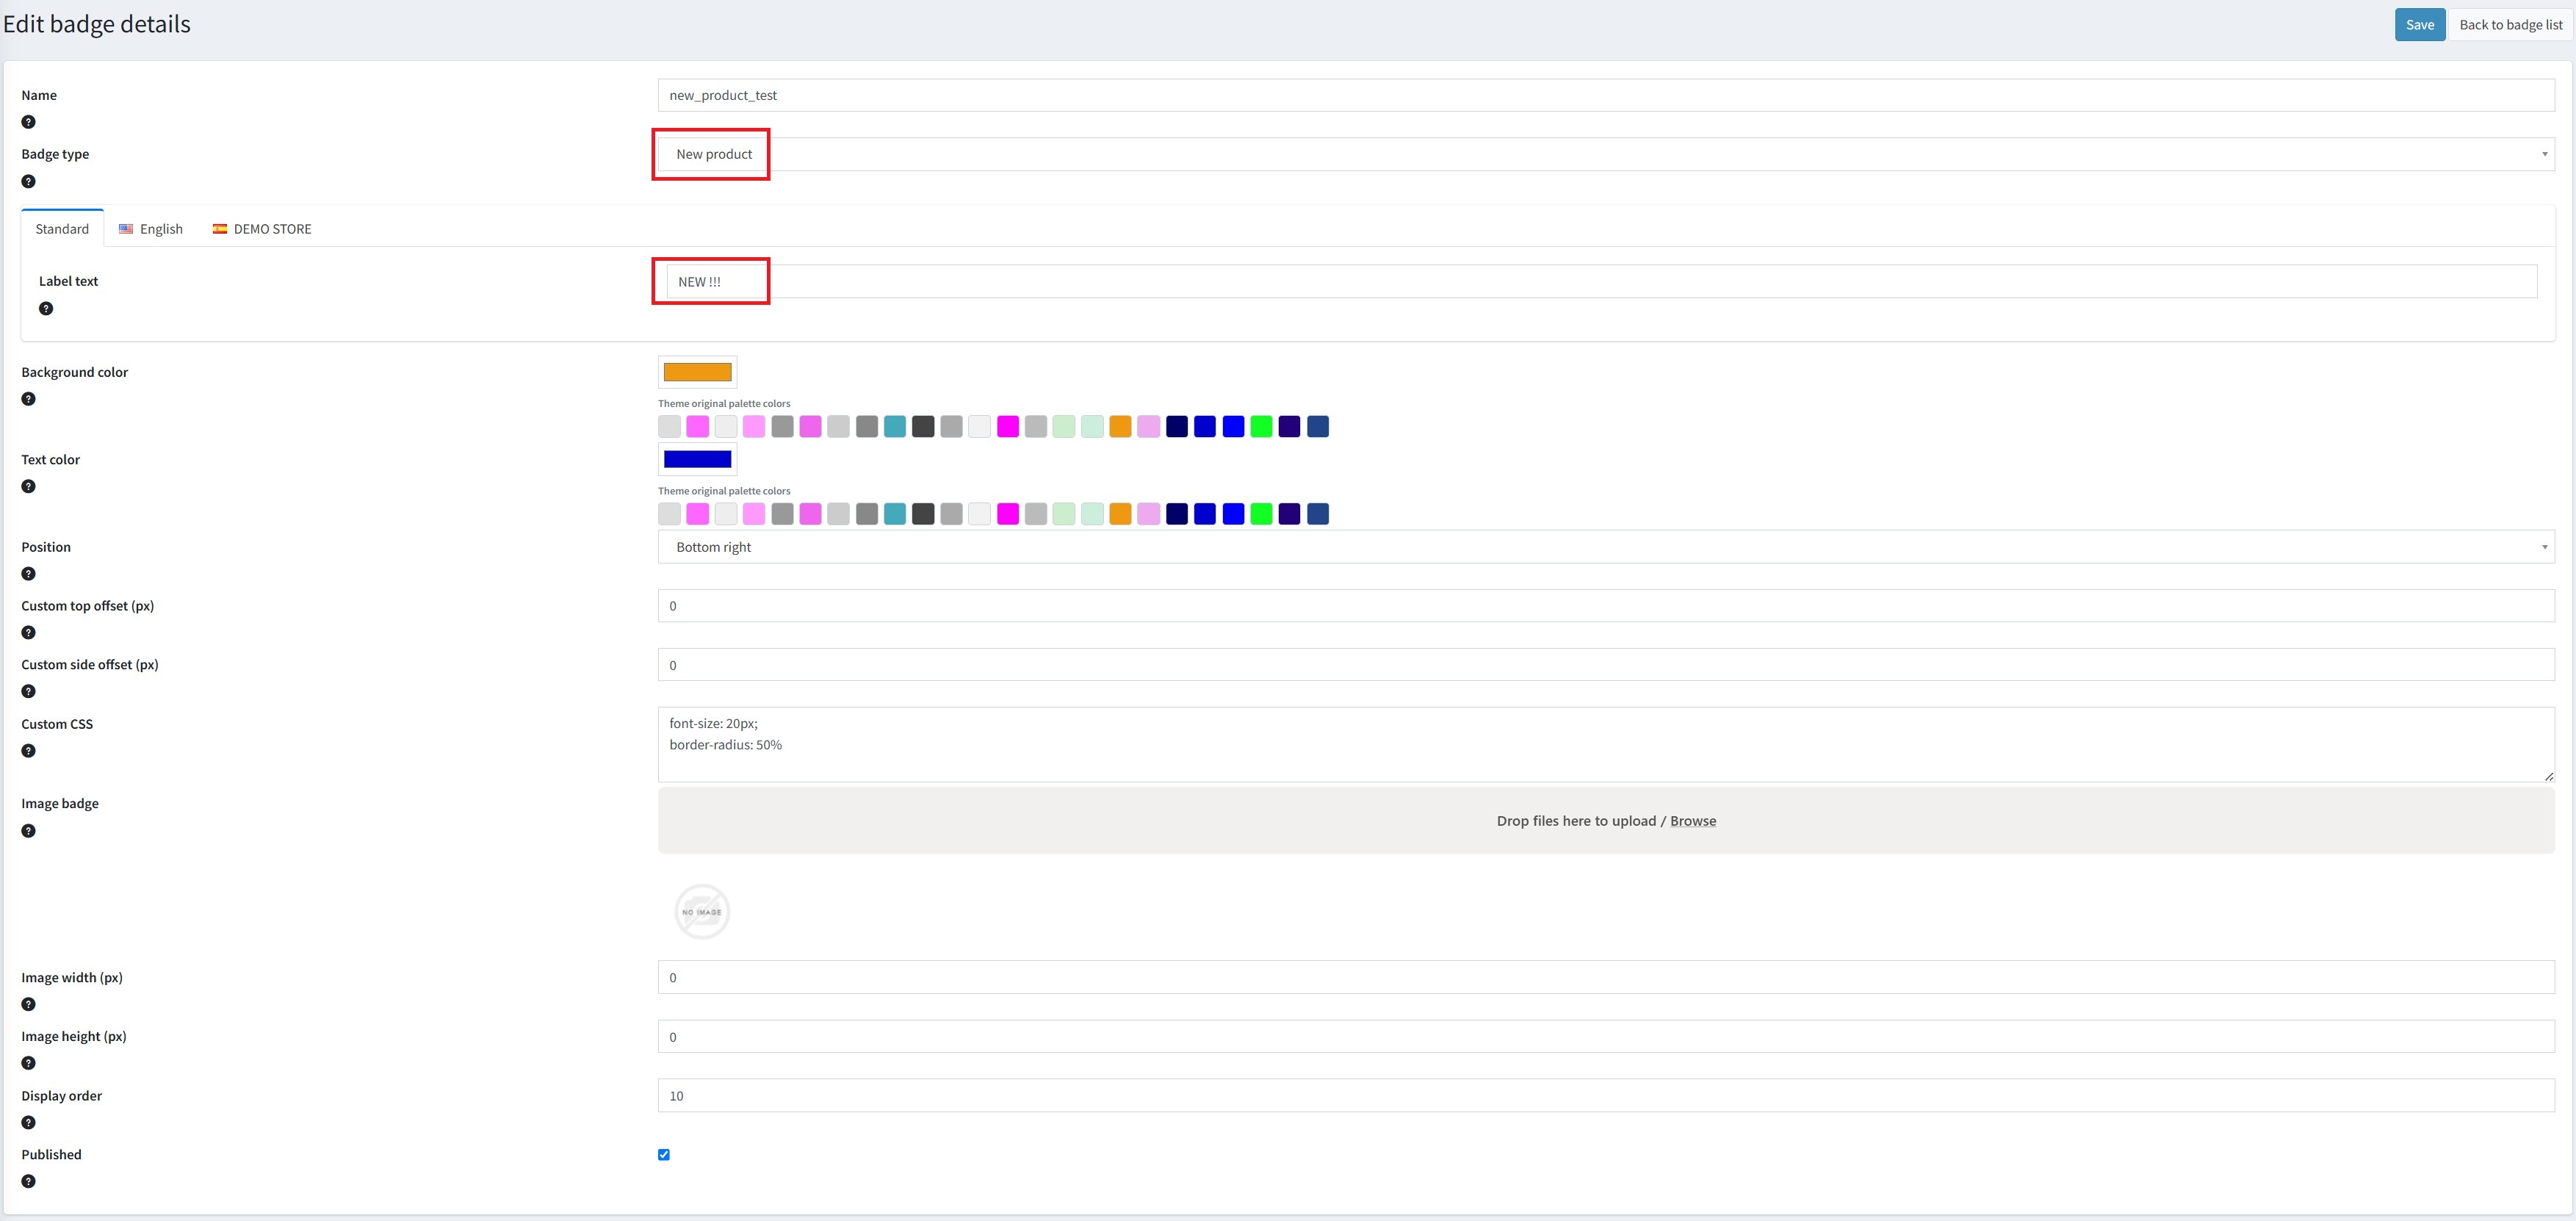
Task: Pick orange from Background color palette
Action: click(x=1121, y=427)
